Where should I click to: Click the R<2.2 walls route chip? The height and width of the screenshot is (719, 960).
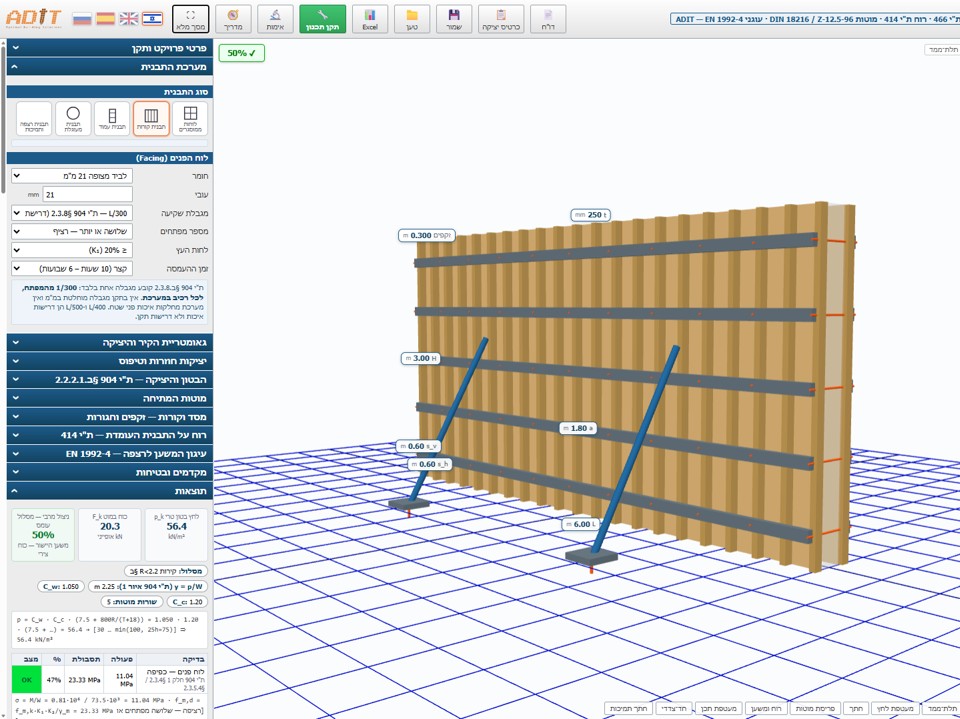[x=166, y=571]
